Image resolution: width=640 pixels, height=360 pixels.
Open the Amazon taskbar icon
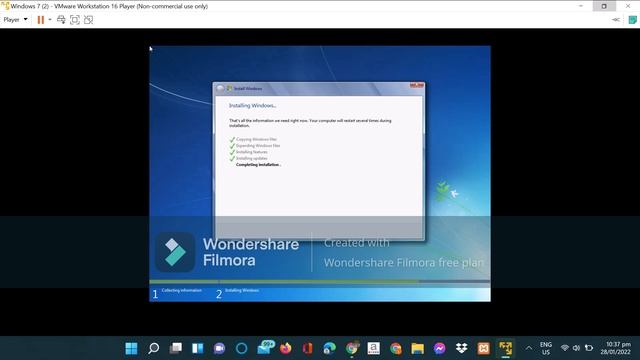[x=373, y=348]
